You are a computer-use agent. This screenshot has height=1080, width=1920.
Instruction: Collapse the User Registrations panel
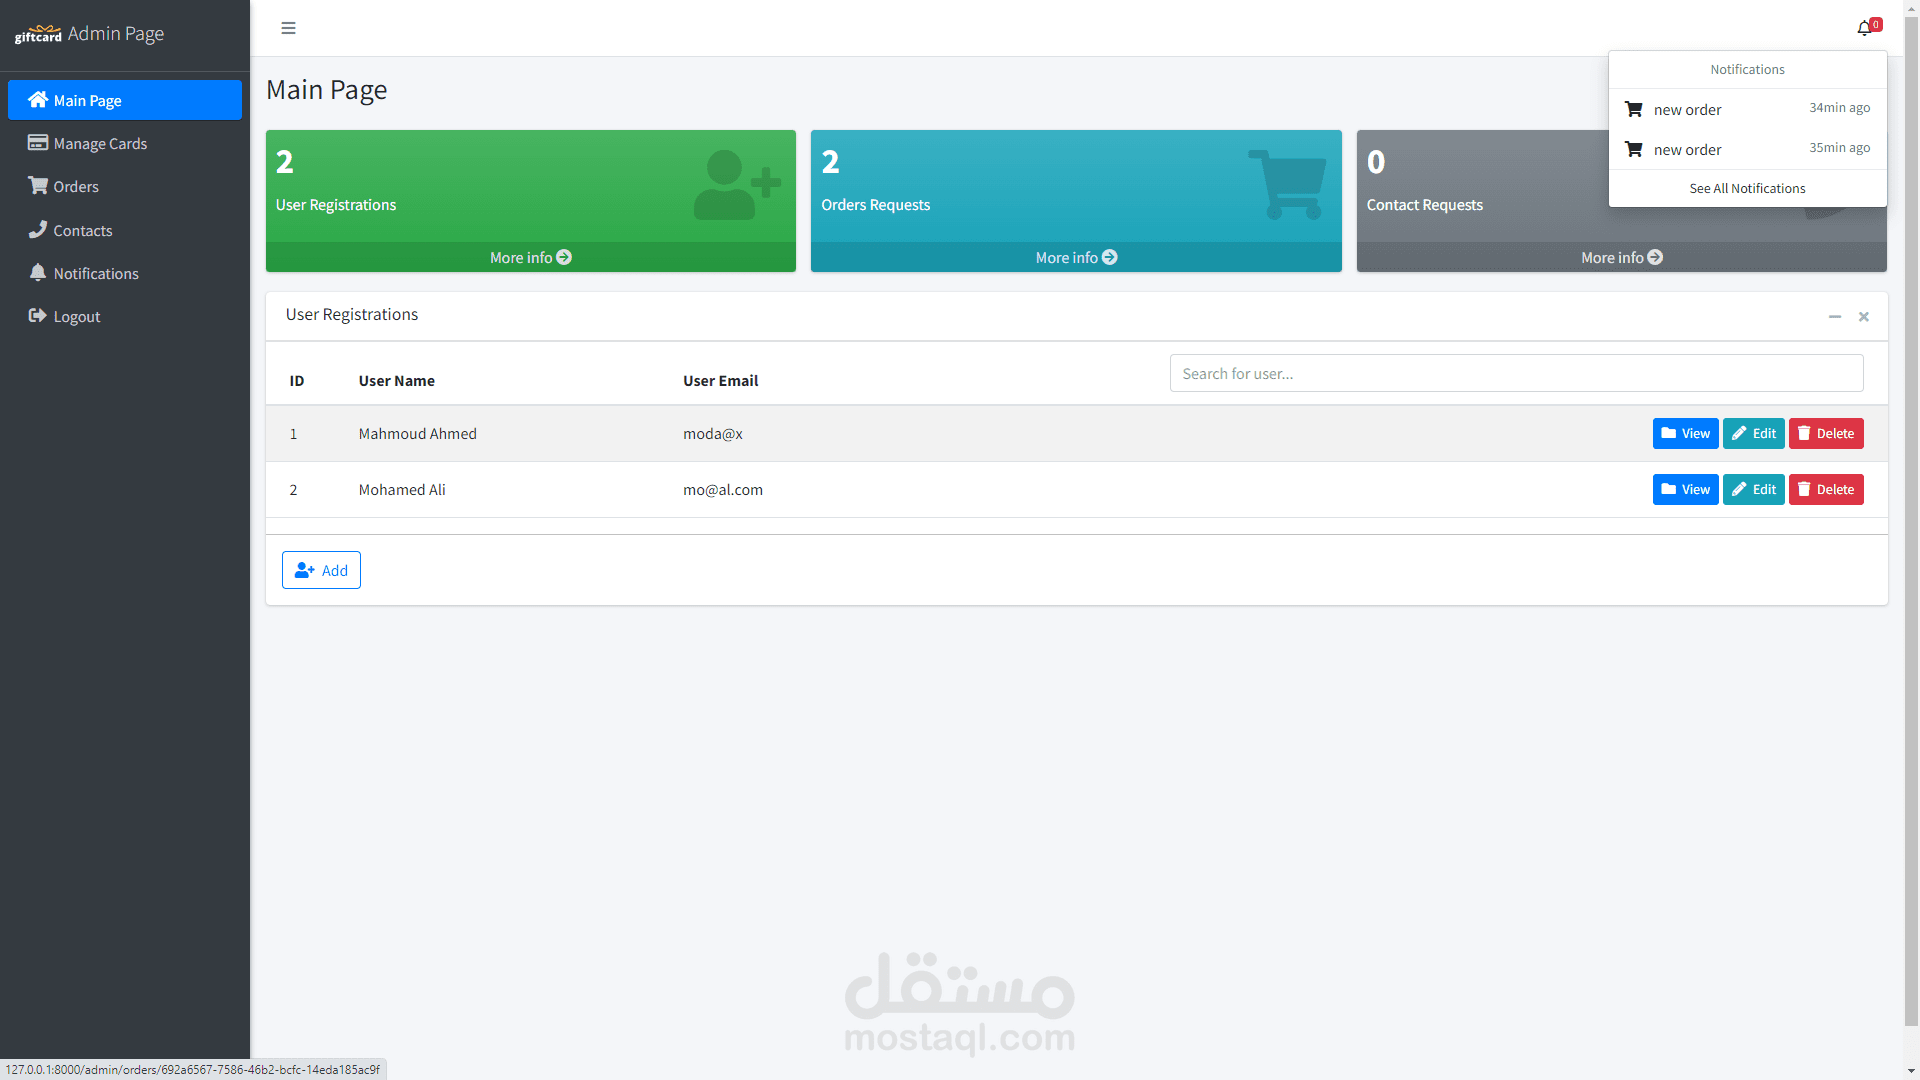1835,316
